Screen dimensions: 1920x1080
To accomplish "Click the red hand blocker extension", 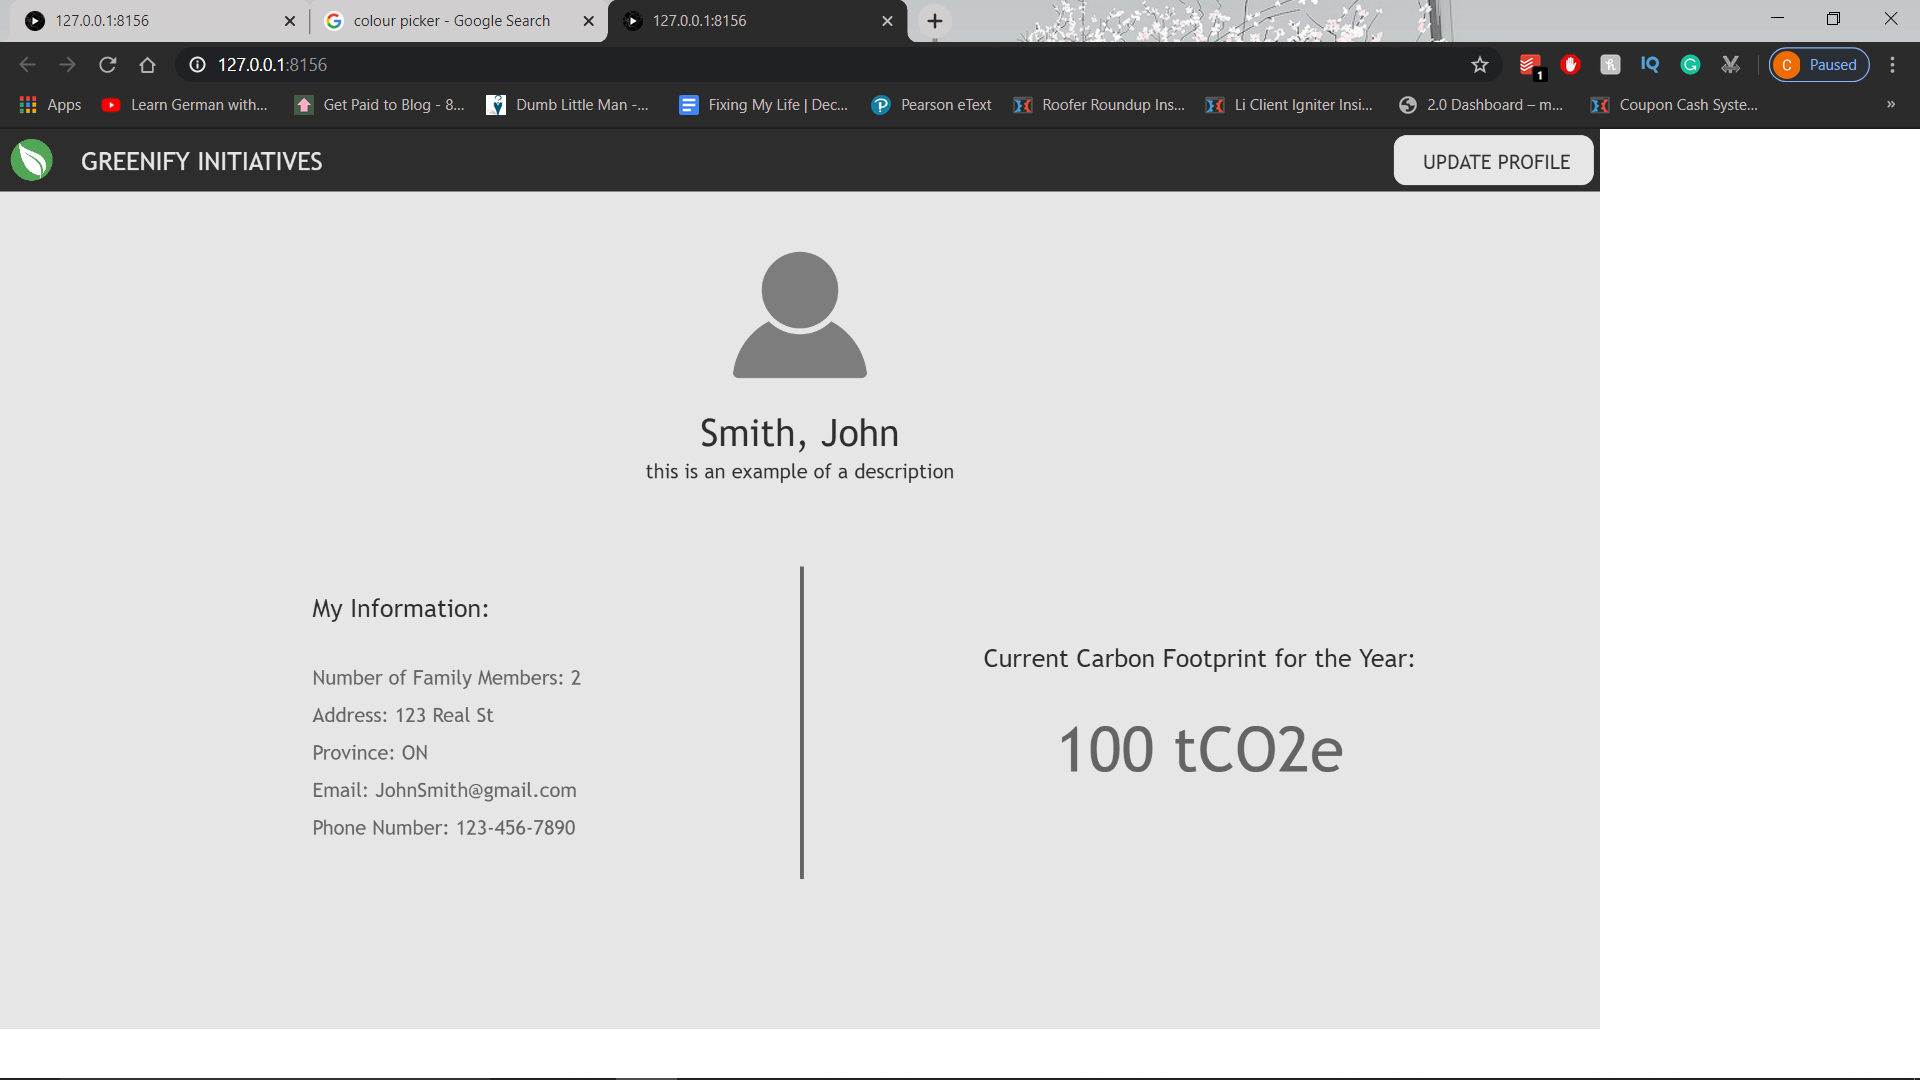I will click(x=1570, y=65).
